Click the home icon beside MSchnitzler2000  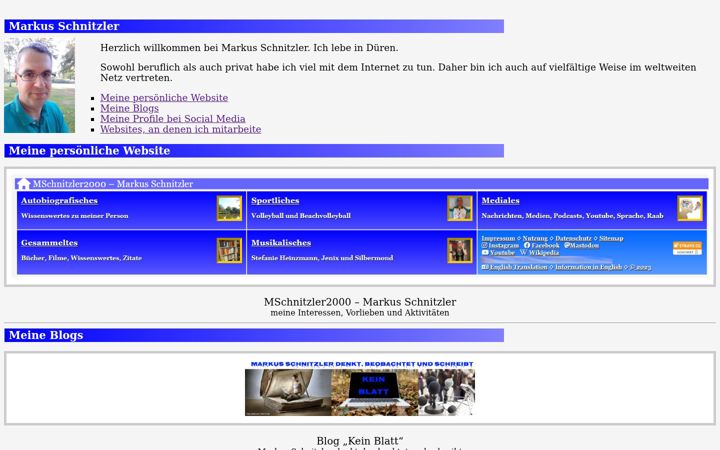pos(22,184)
